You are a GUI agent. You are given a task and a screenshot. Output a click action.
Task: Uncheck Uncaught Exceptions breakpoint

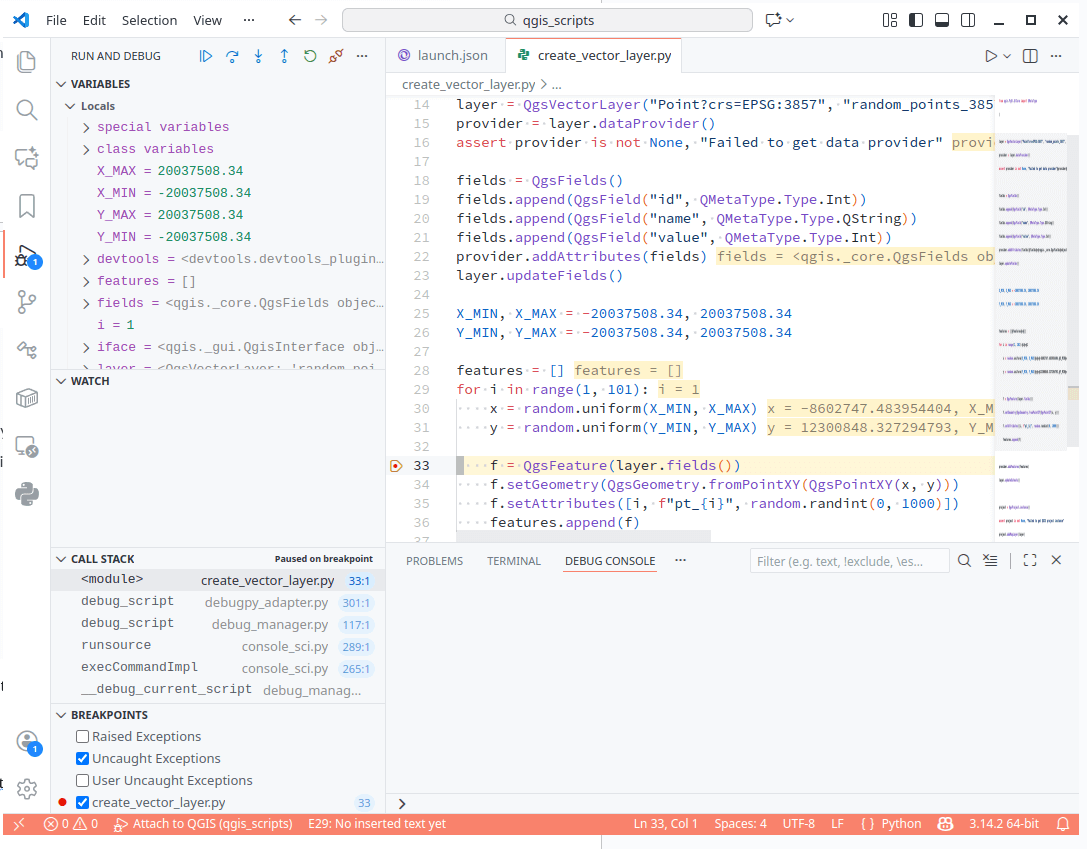(83, 759)
